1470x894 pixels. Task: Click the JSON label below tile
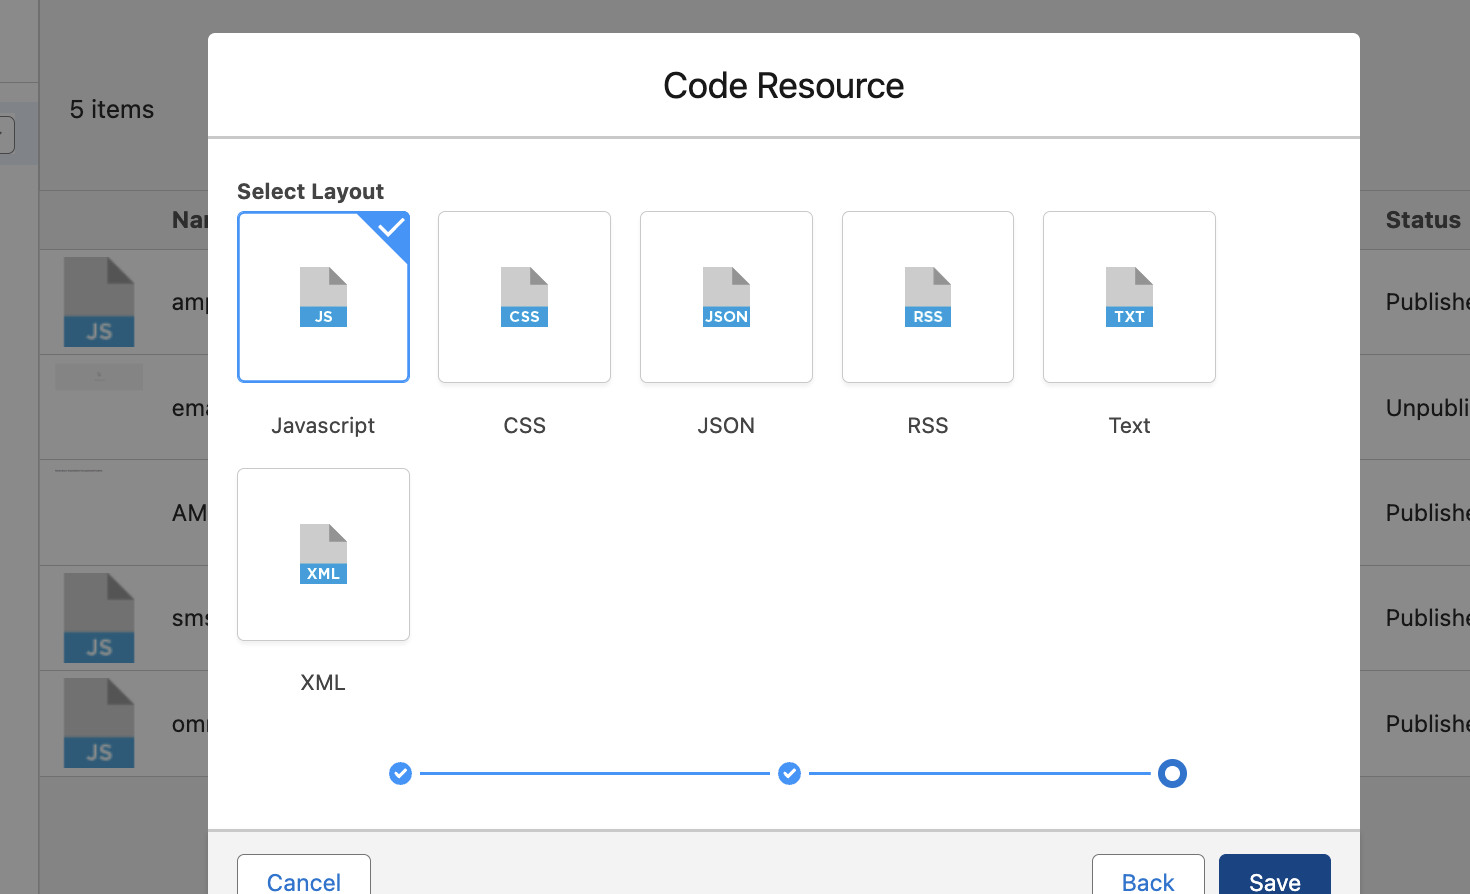click(x=726, y=425)
